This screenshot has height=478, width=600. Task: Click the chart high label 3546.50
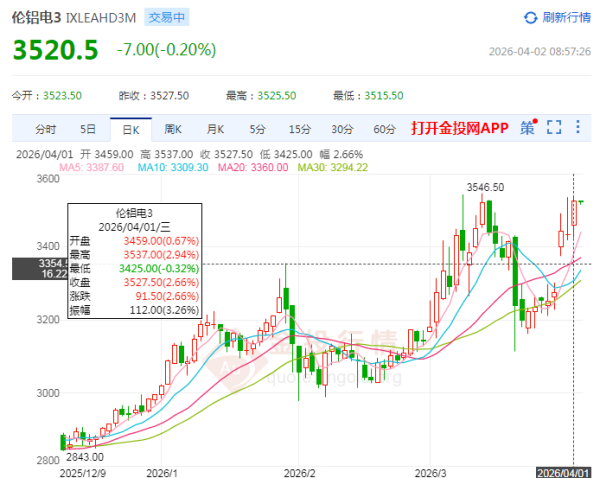(x=485, y=187)
